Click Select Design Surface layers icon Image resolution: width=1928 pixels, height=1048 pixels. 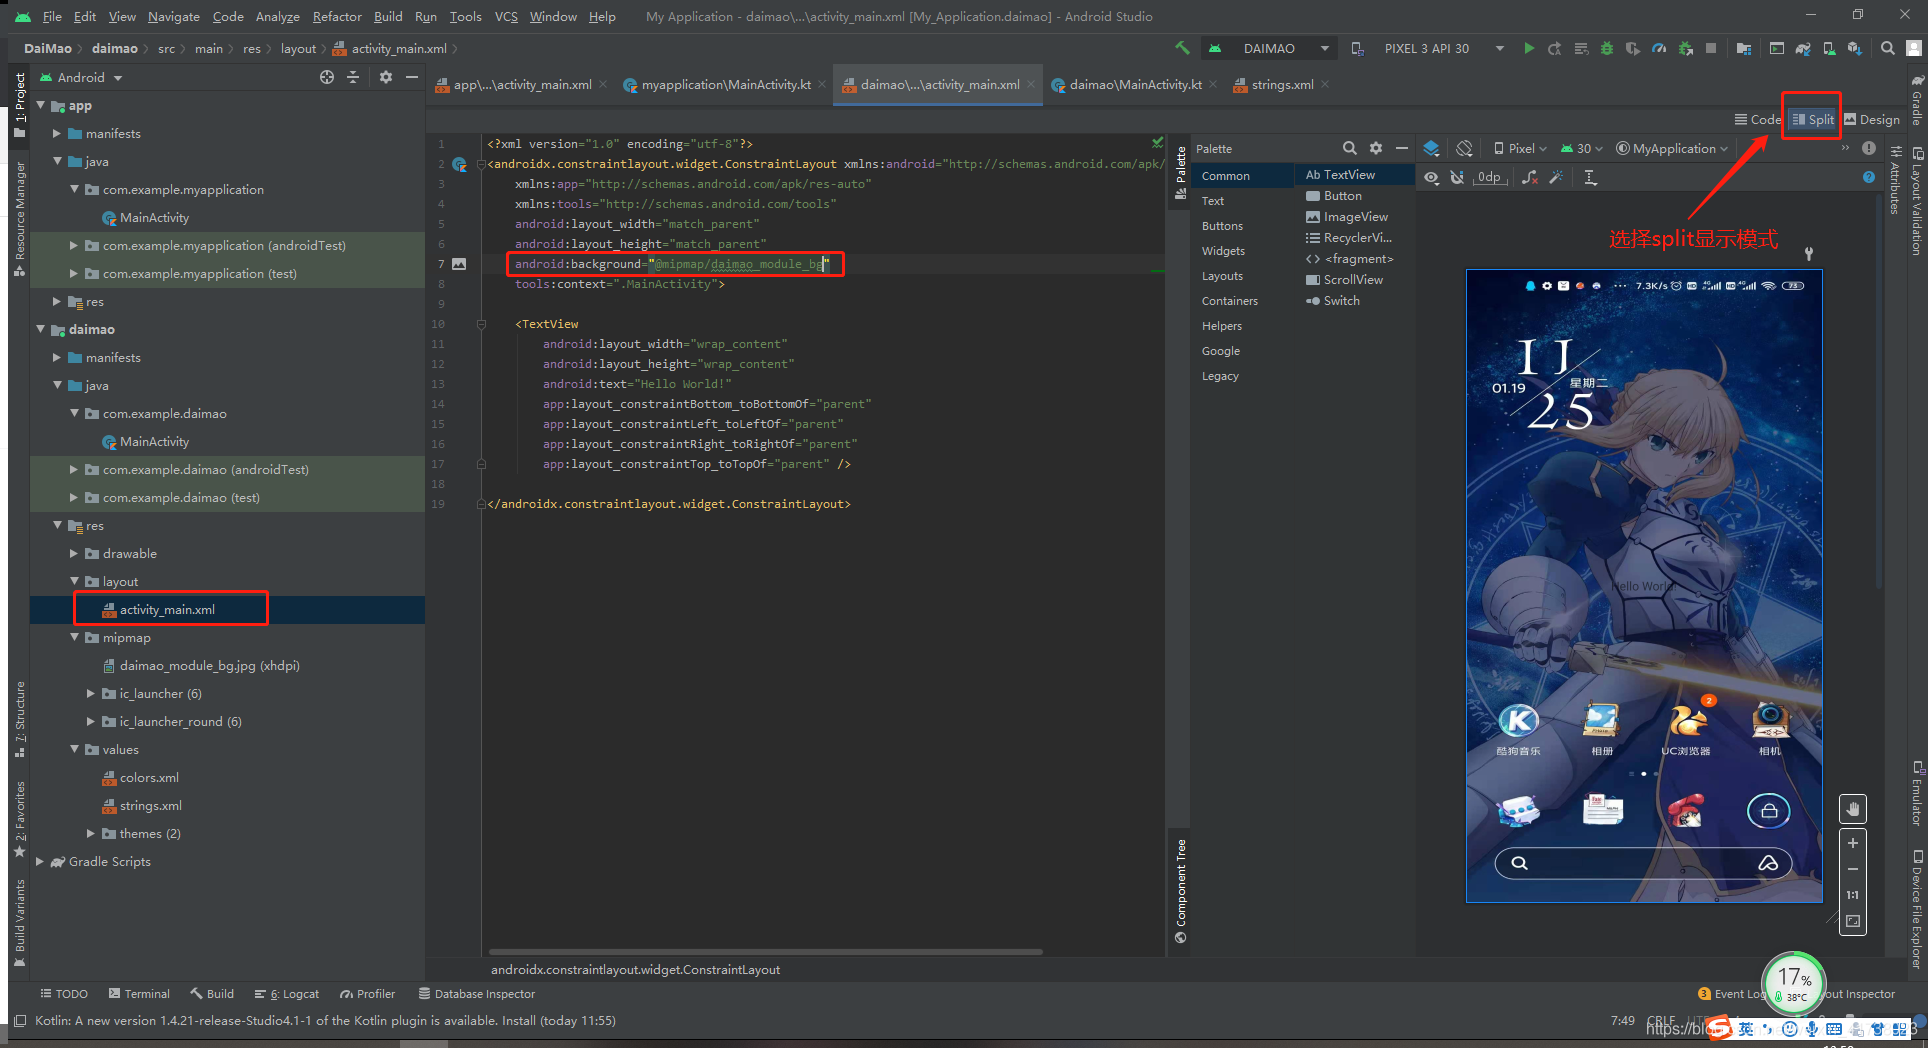(1432, 148)
